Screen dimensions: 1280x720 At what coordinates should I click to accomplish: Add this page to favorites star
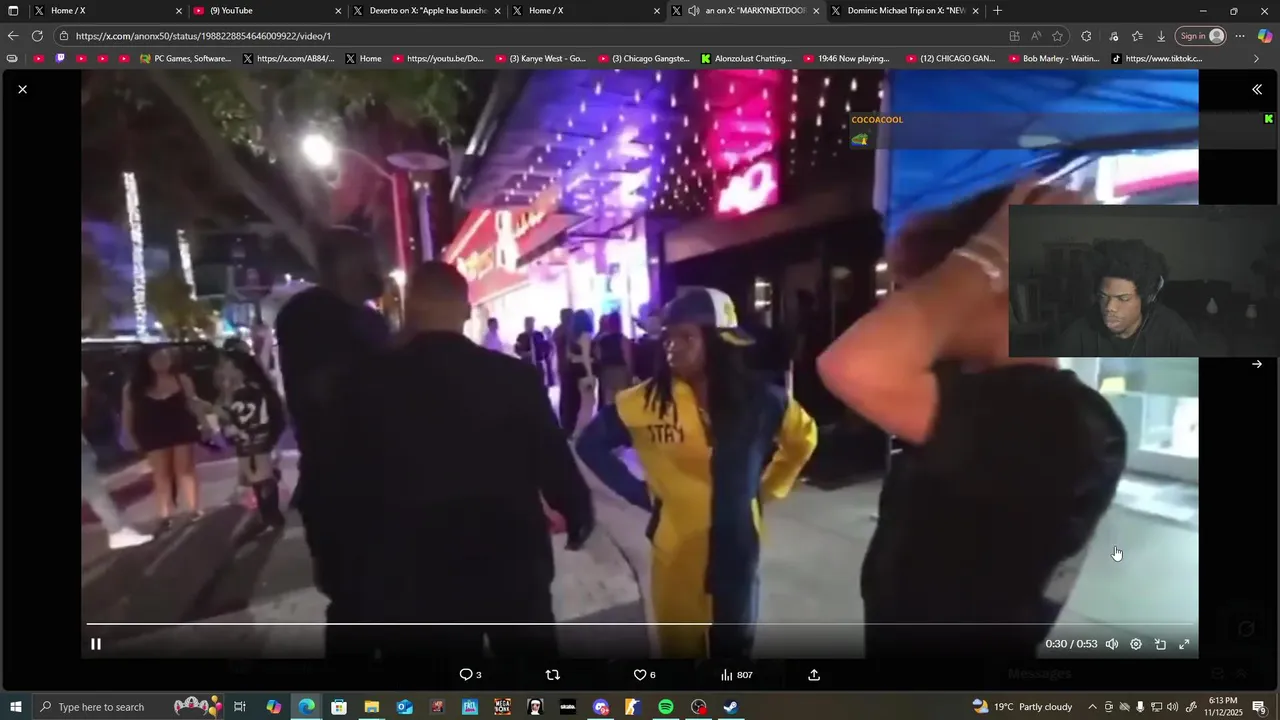(1057, 36)
